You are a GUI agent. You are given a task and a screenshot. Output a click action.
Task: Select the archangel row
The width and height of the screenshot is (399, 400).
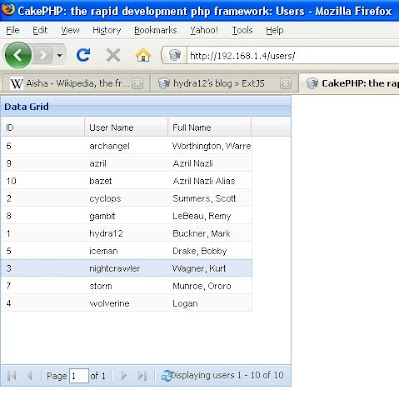click(127, 146)
